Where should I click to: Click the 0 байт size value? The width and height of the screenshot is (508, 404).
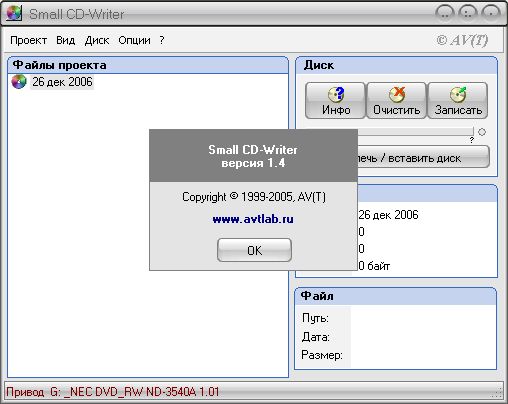tap(374, 266)
